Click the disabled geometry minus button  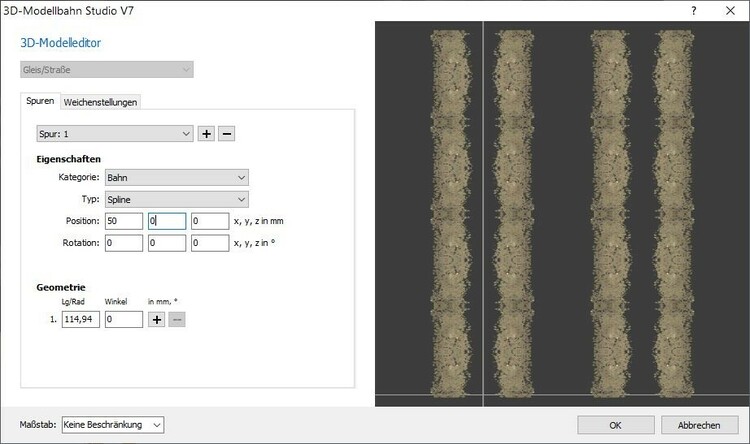[x=177, y=320]
